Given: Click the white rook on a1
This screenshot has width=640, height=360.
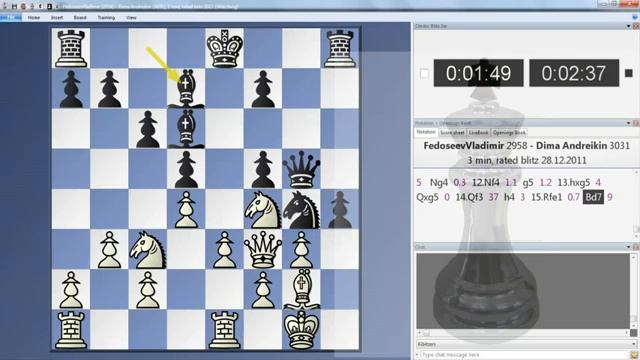Looking at the screenshot, I should [71, 330].
